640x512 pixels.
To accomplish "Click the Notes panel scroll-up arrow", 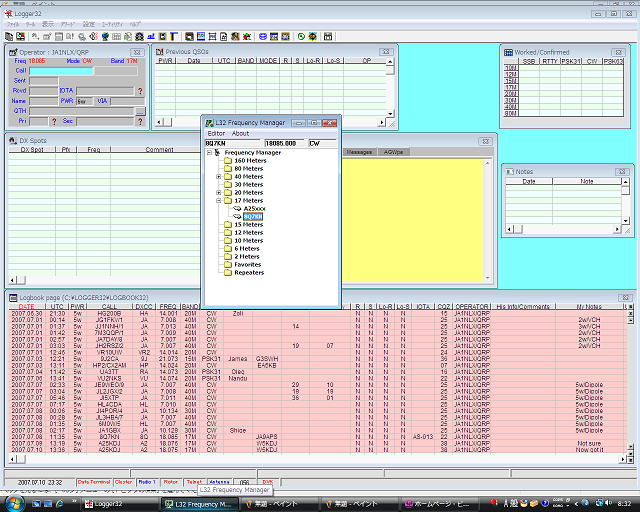I will click(x=625, y=182).
